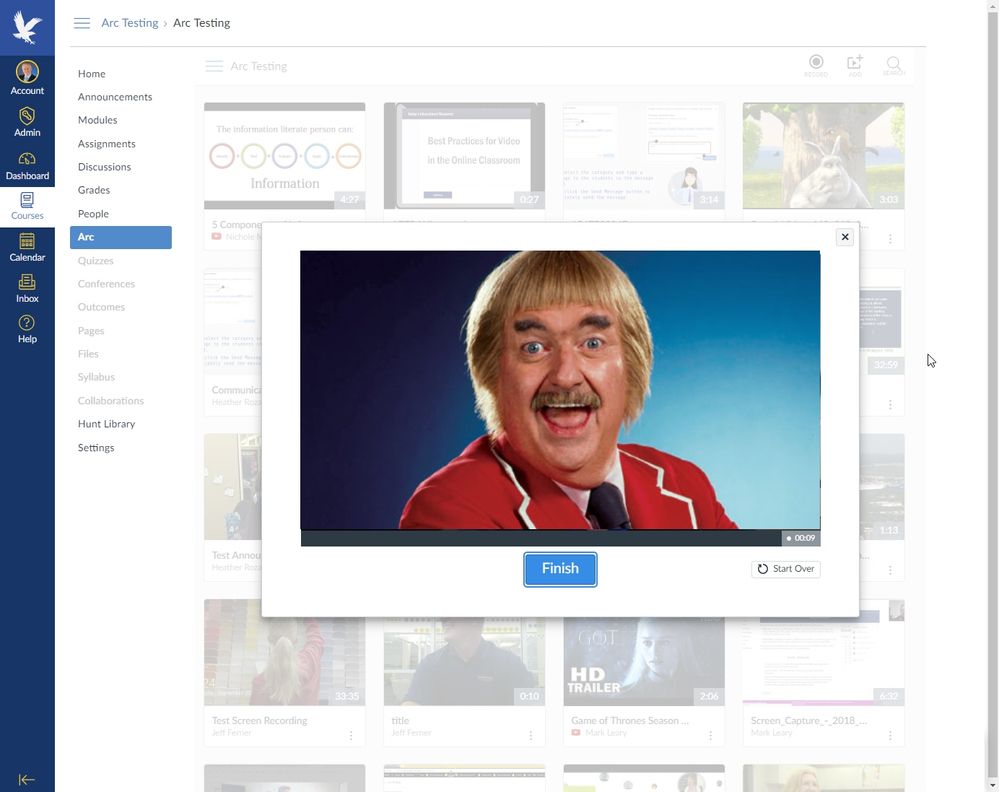Click the eagle logo at top left
Viewport: 999px width, 792px height.
(x=27, y=28)
